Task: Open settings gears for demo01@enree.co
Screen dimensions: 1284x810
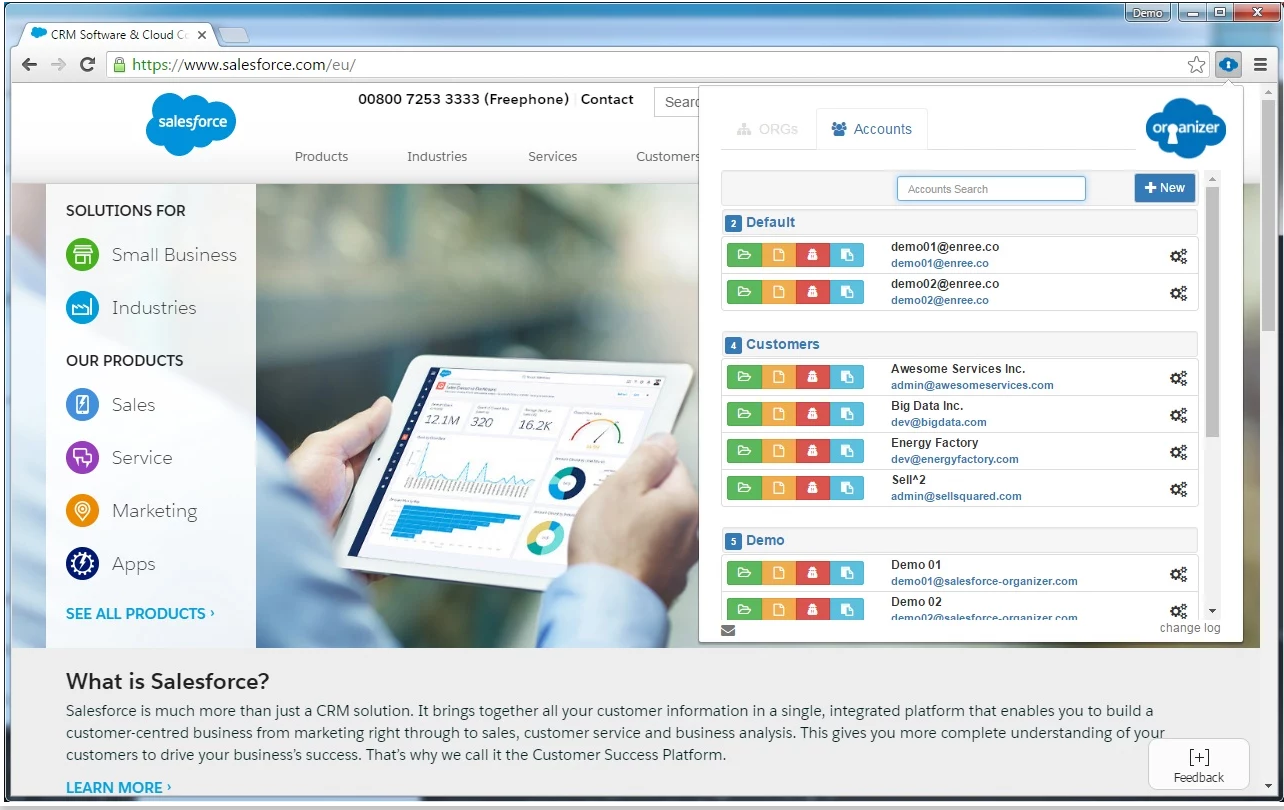Action: pyautogui.click(x=1178, y=256)
